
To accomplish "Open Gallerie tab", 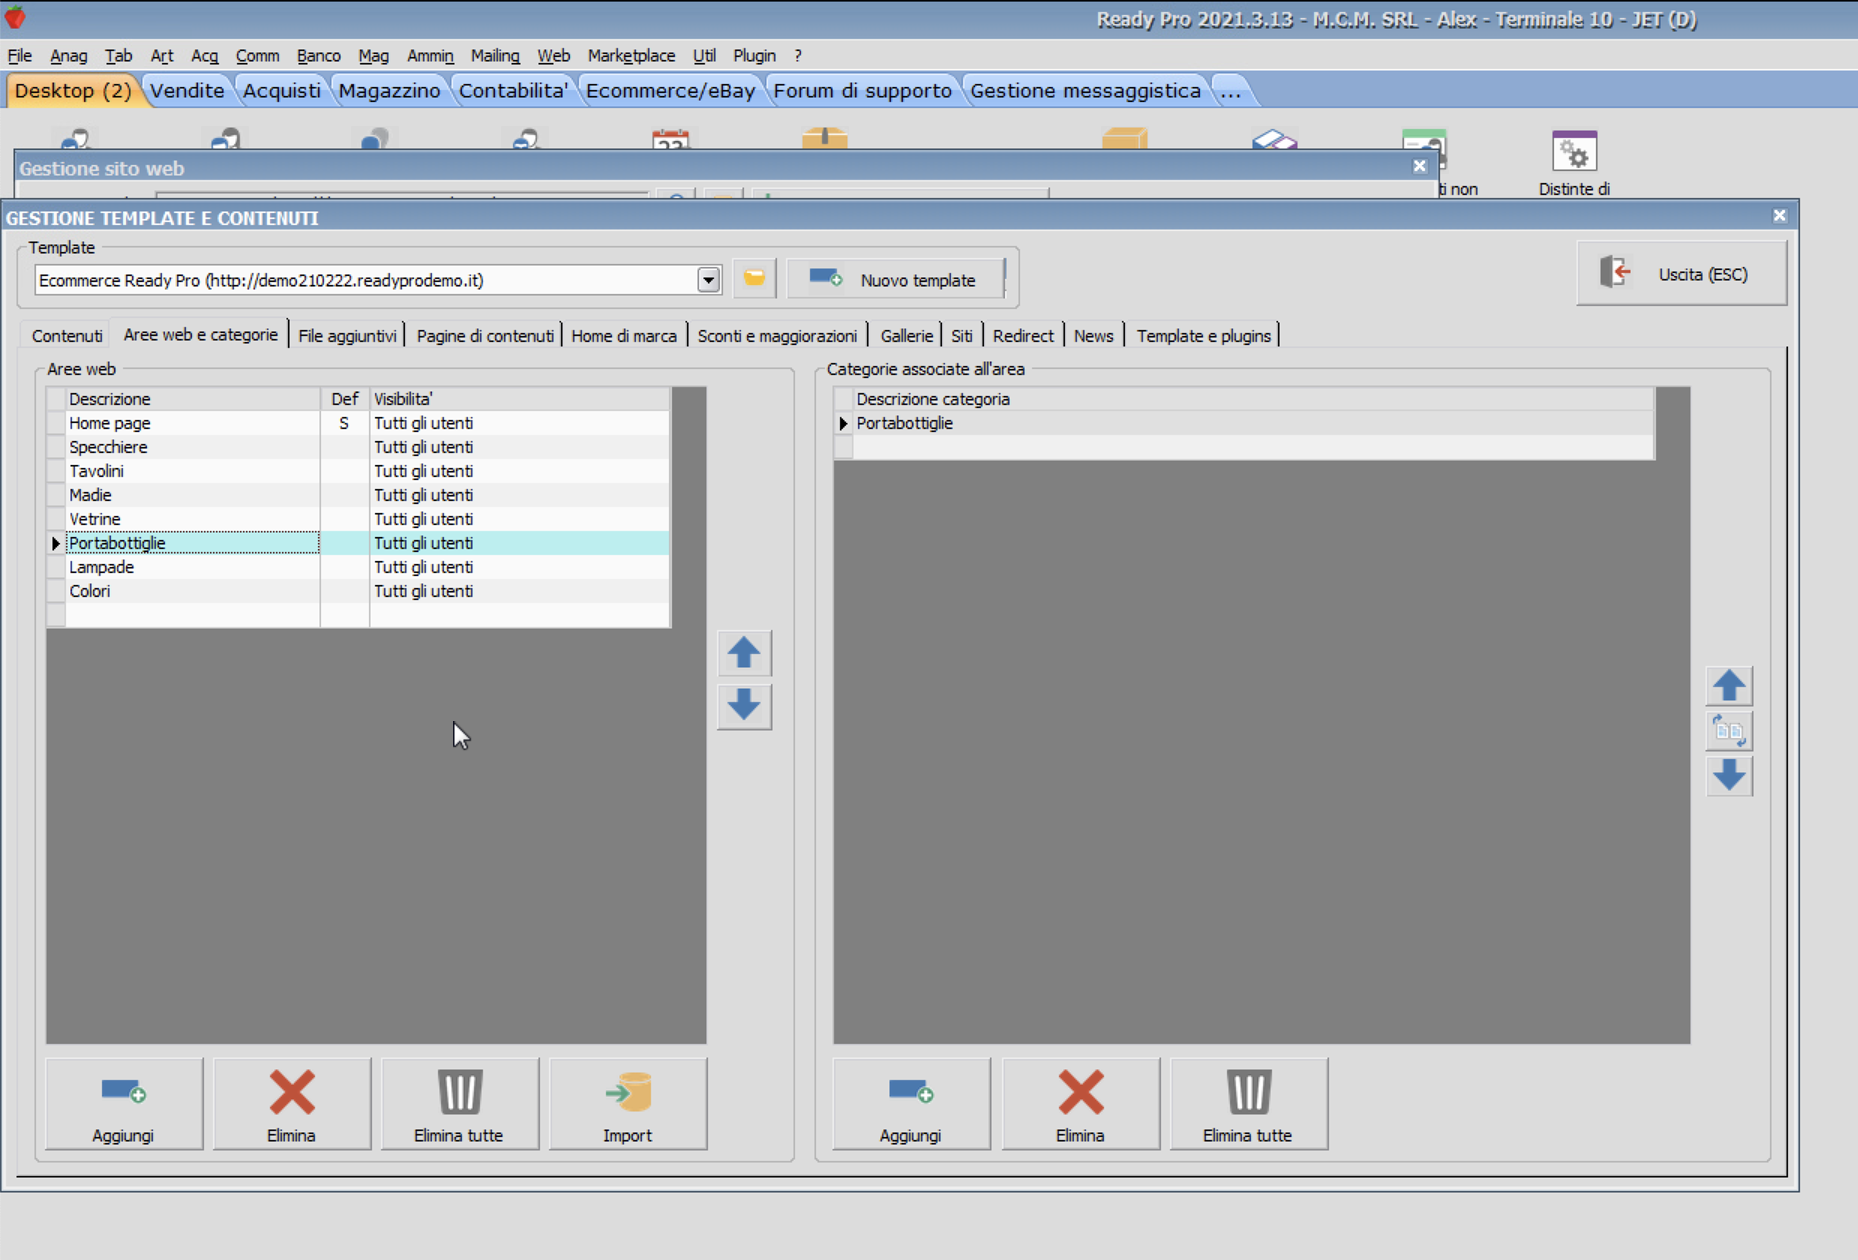I will click(x=907, y=336).
